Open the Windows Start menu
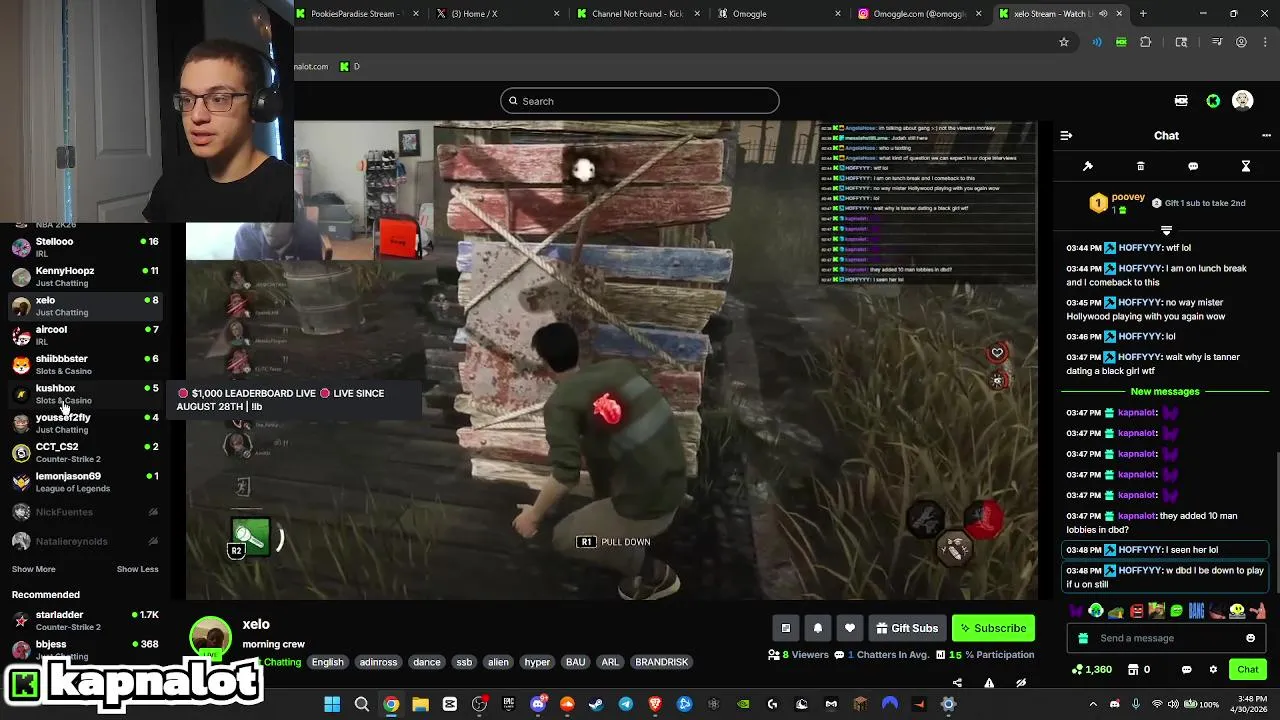This screenshot has height=720, width=1280. click(x=332, y=704)
